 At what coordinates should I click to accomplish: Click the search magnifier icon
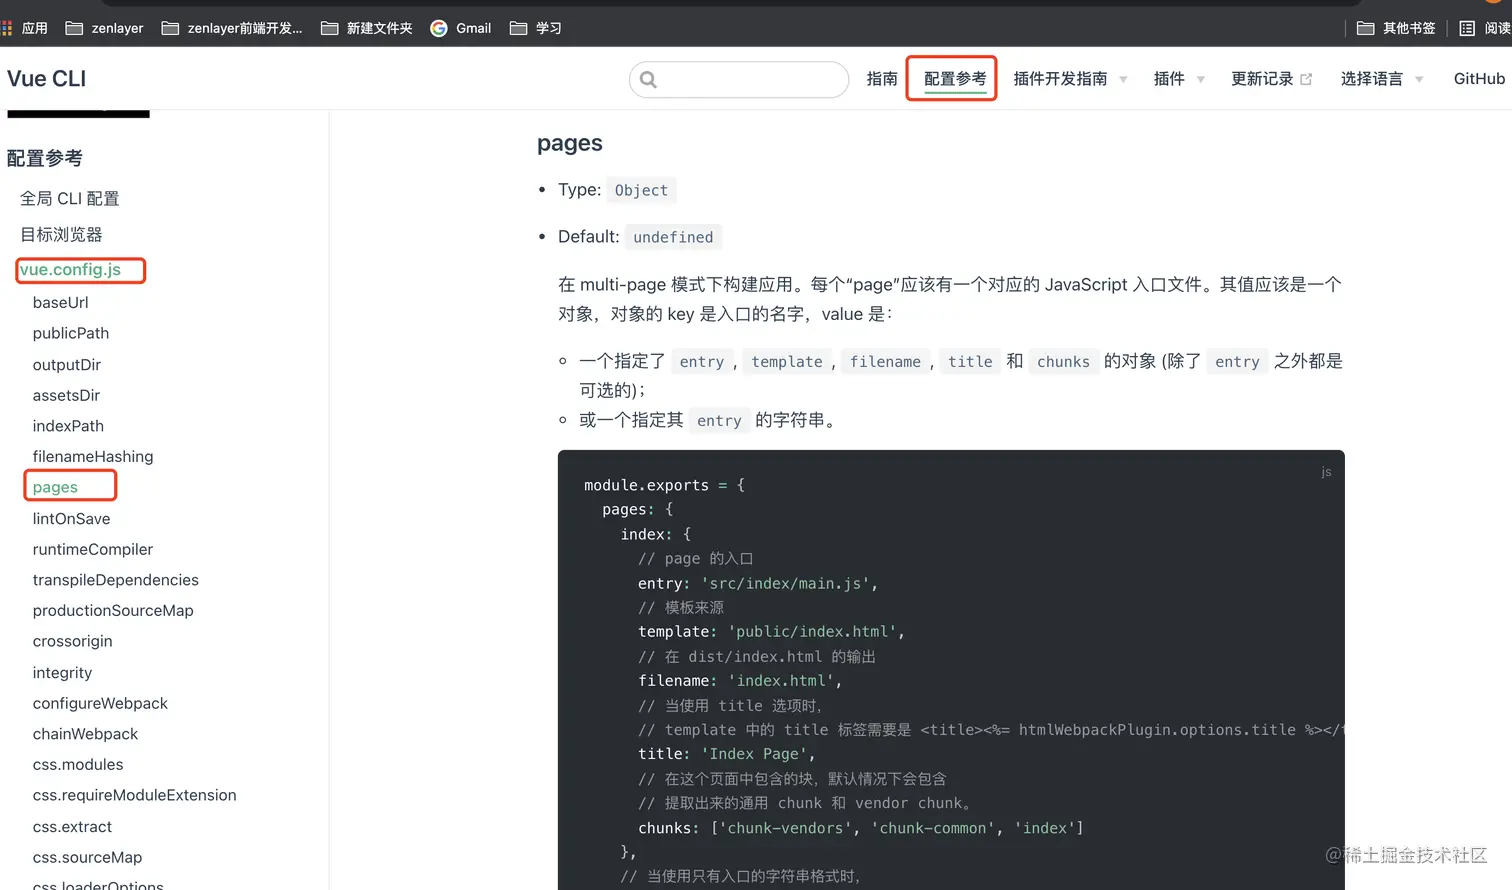(648, 80)
